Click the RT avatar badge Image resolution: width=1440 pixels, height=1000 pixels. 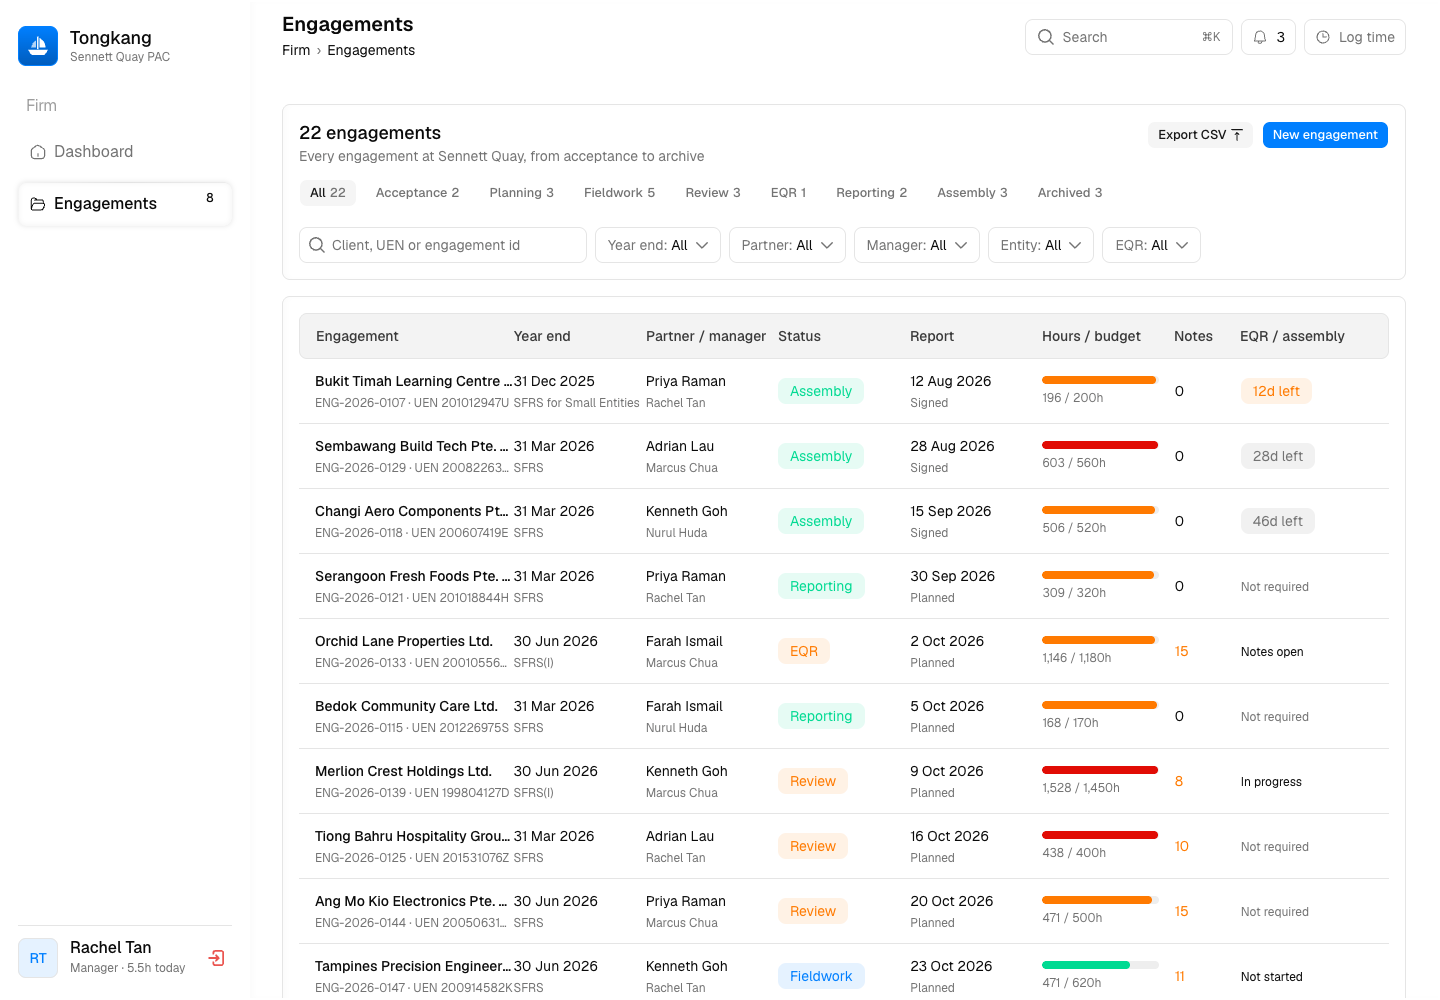(x=38, y=958)
